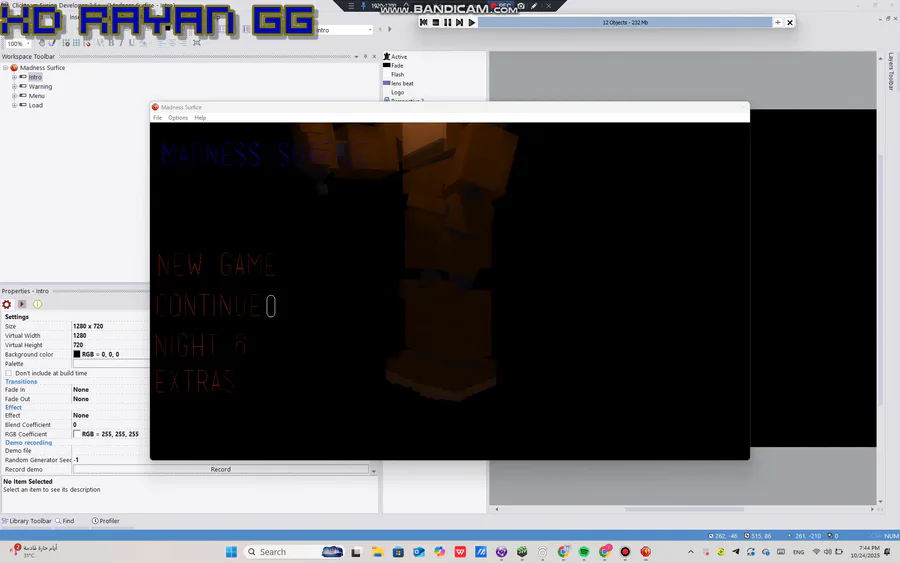Click the frame Size value 1280 x 720

click(x=88, y=326)
